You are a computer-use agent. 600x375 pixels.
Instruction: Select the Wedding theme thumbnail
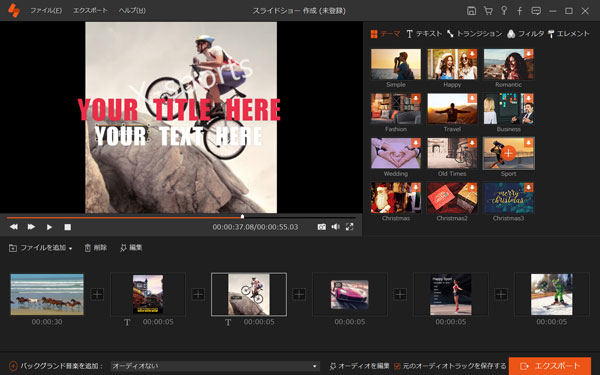click(x=396, y=153)
